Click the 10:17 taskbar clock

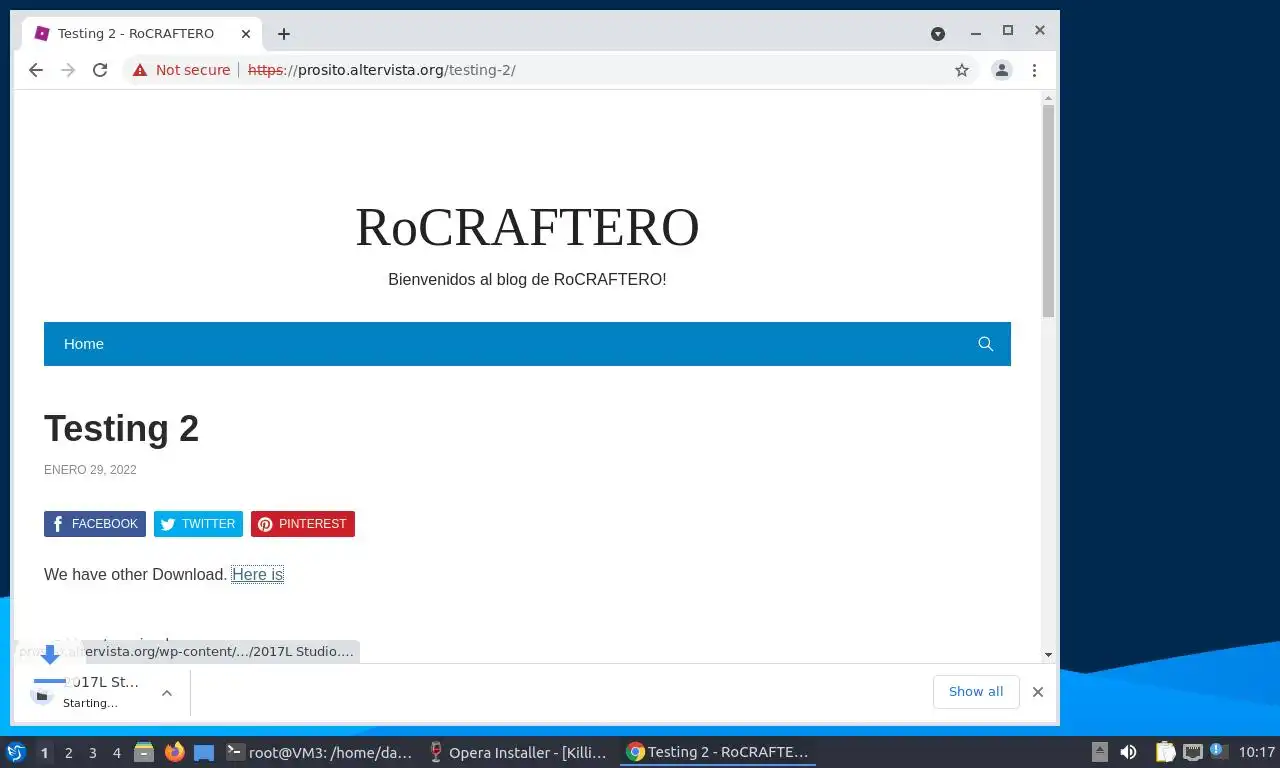point(1257,752)
